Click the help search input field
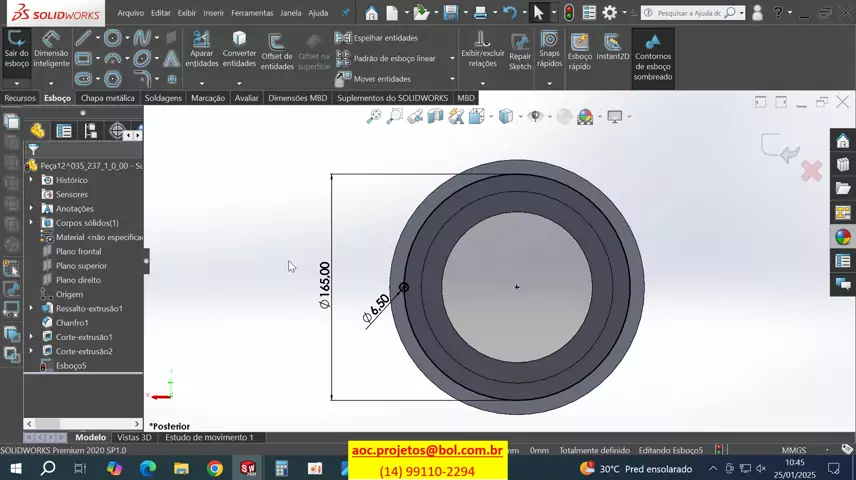The image size is (856, 480). coord(688,13)
